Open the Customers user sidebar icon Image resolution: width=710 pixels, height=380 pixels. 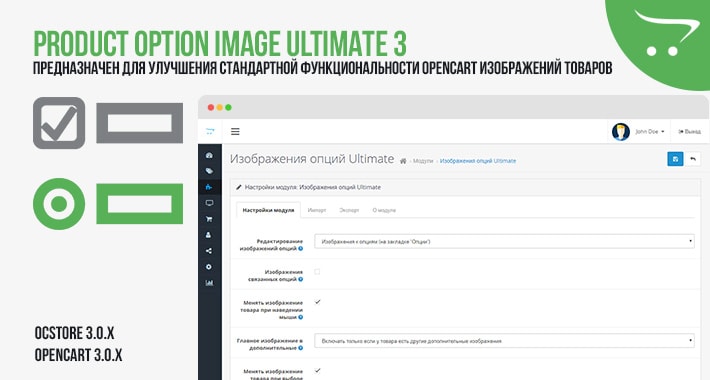point(209,235)
